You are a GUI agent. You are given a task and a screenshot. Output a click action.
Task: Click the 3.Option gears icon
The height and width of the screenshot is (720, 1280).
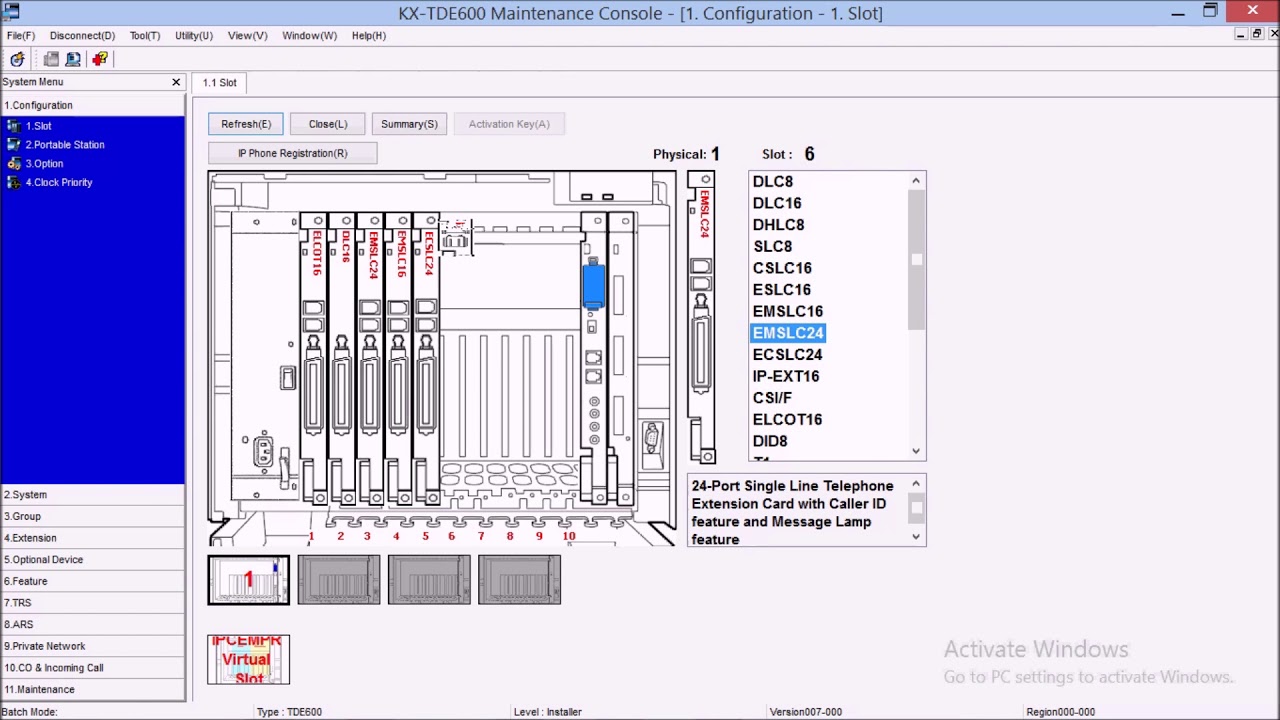(14, 163)
